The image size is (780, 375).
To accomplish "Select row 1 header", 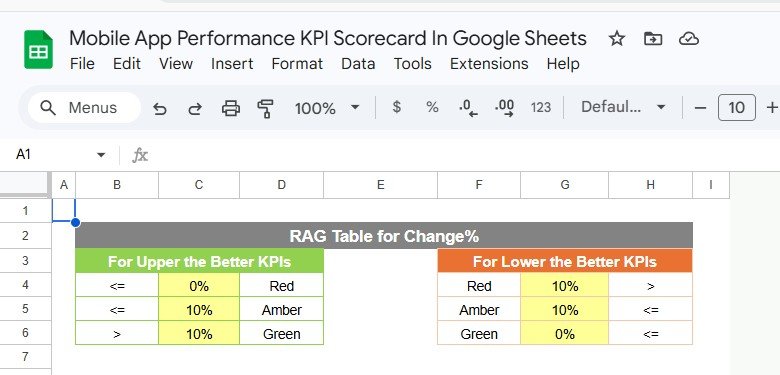I will tap(25, 210).
